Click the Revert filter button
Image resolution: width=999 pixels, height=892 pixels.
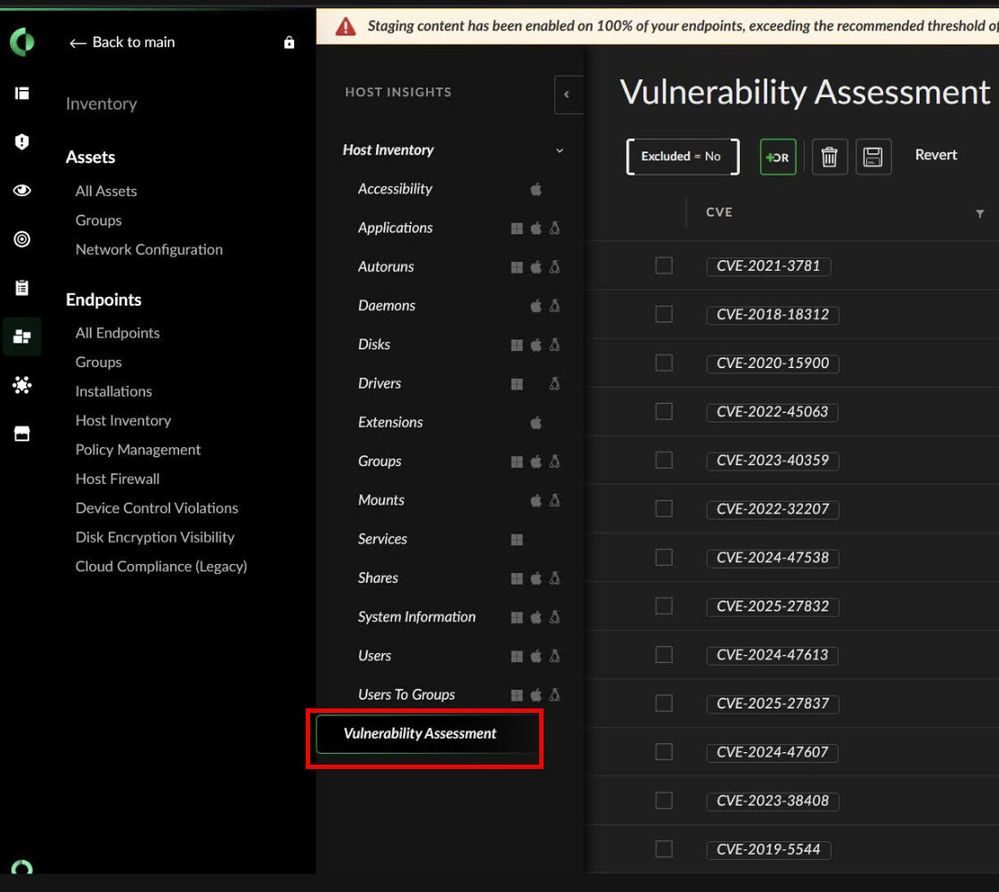[x=936, y=155]
